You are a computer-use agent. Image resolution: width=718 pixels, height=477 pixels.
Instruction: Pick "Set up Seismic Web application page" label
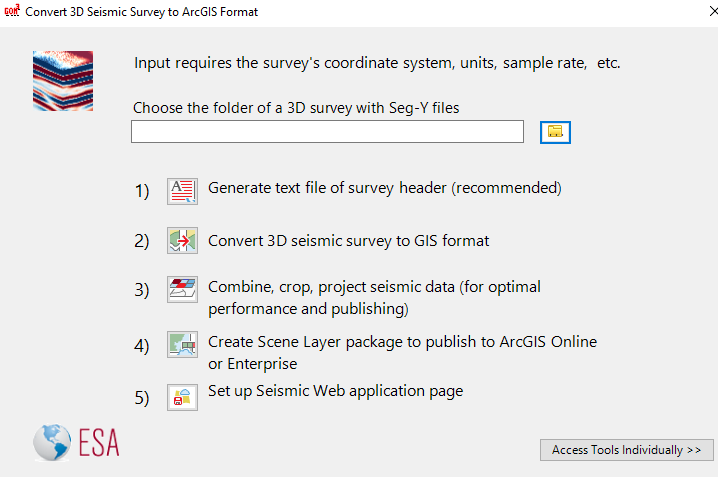pos(335,391)
